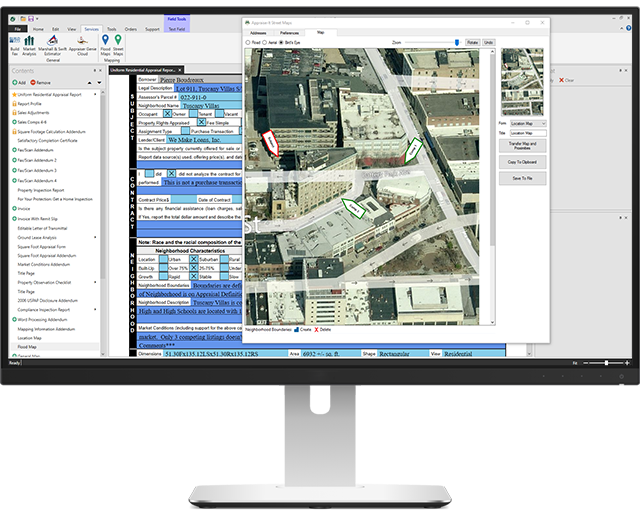Viewport: 640px width, 512px height.
Task: Click green plus beside Sales Comps 4-6
Action: click(14, 122)
